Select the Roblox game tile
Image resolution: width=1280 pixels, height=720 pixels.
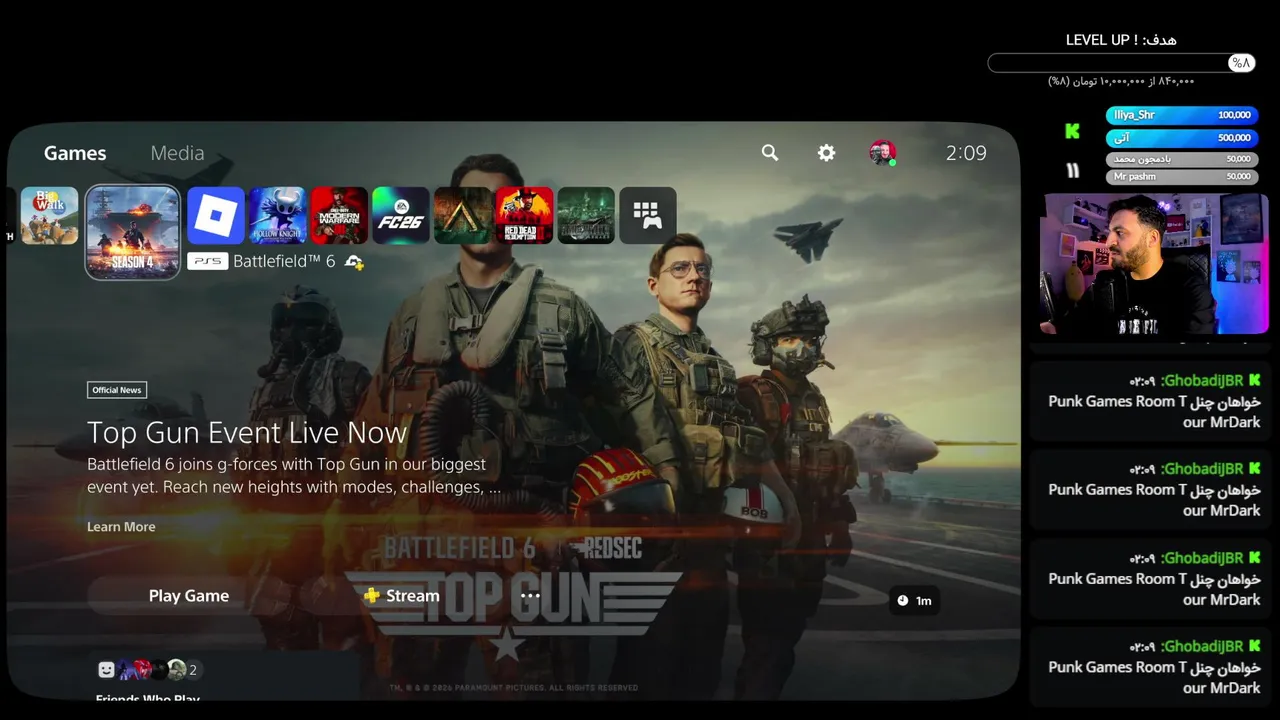tap(216, 215)
